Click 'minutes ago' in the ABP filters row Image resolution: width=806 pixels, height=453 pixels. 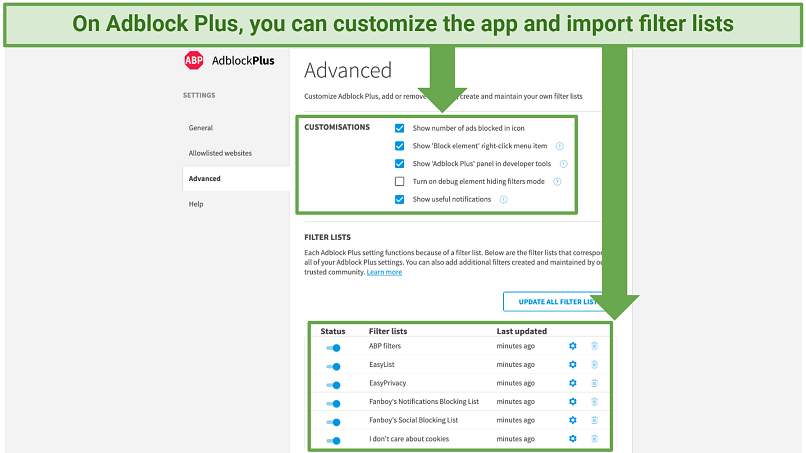[x=516, y=346]
